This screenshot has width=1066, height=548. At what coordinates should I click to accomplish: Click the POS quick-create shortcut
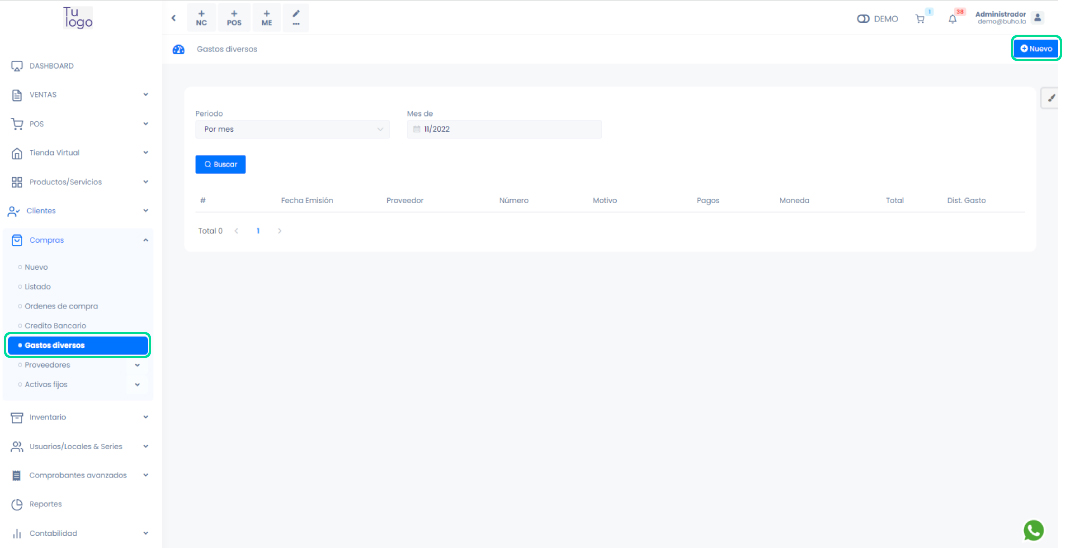(x=234, y=18)
